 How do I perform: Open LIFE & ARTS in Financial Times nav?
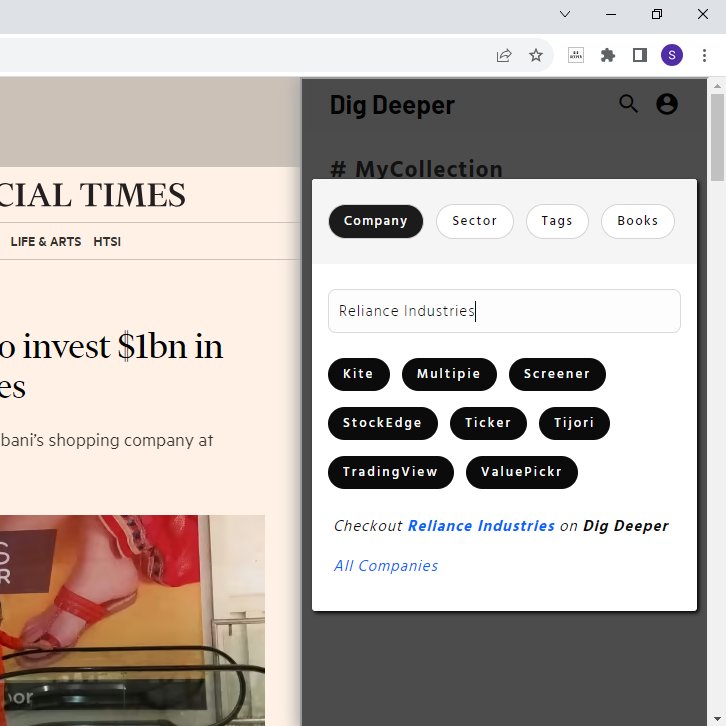pos(46,242)
